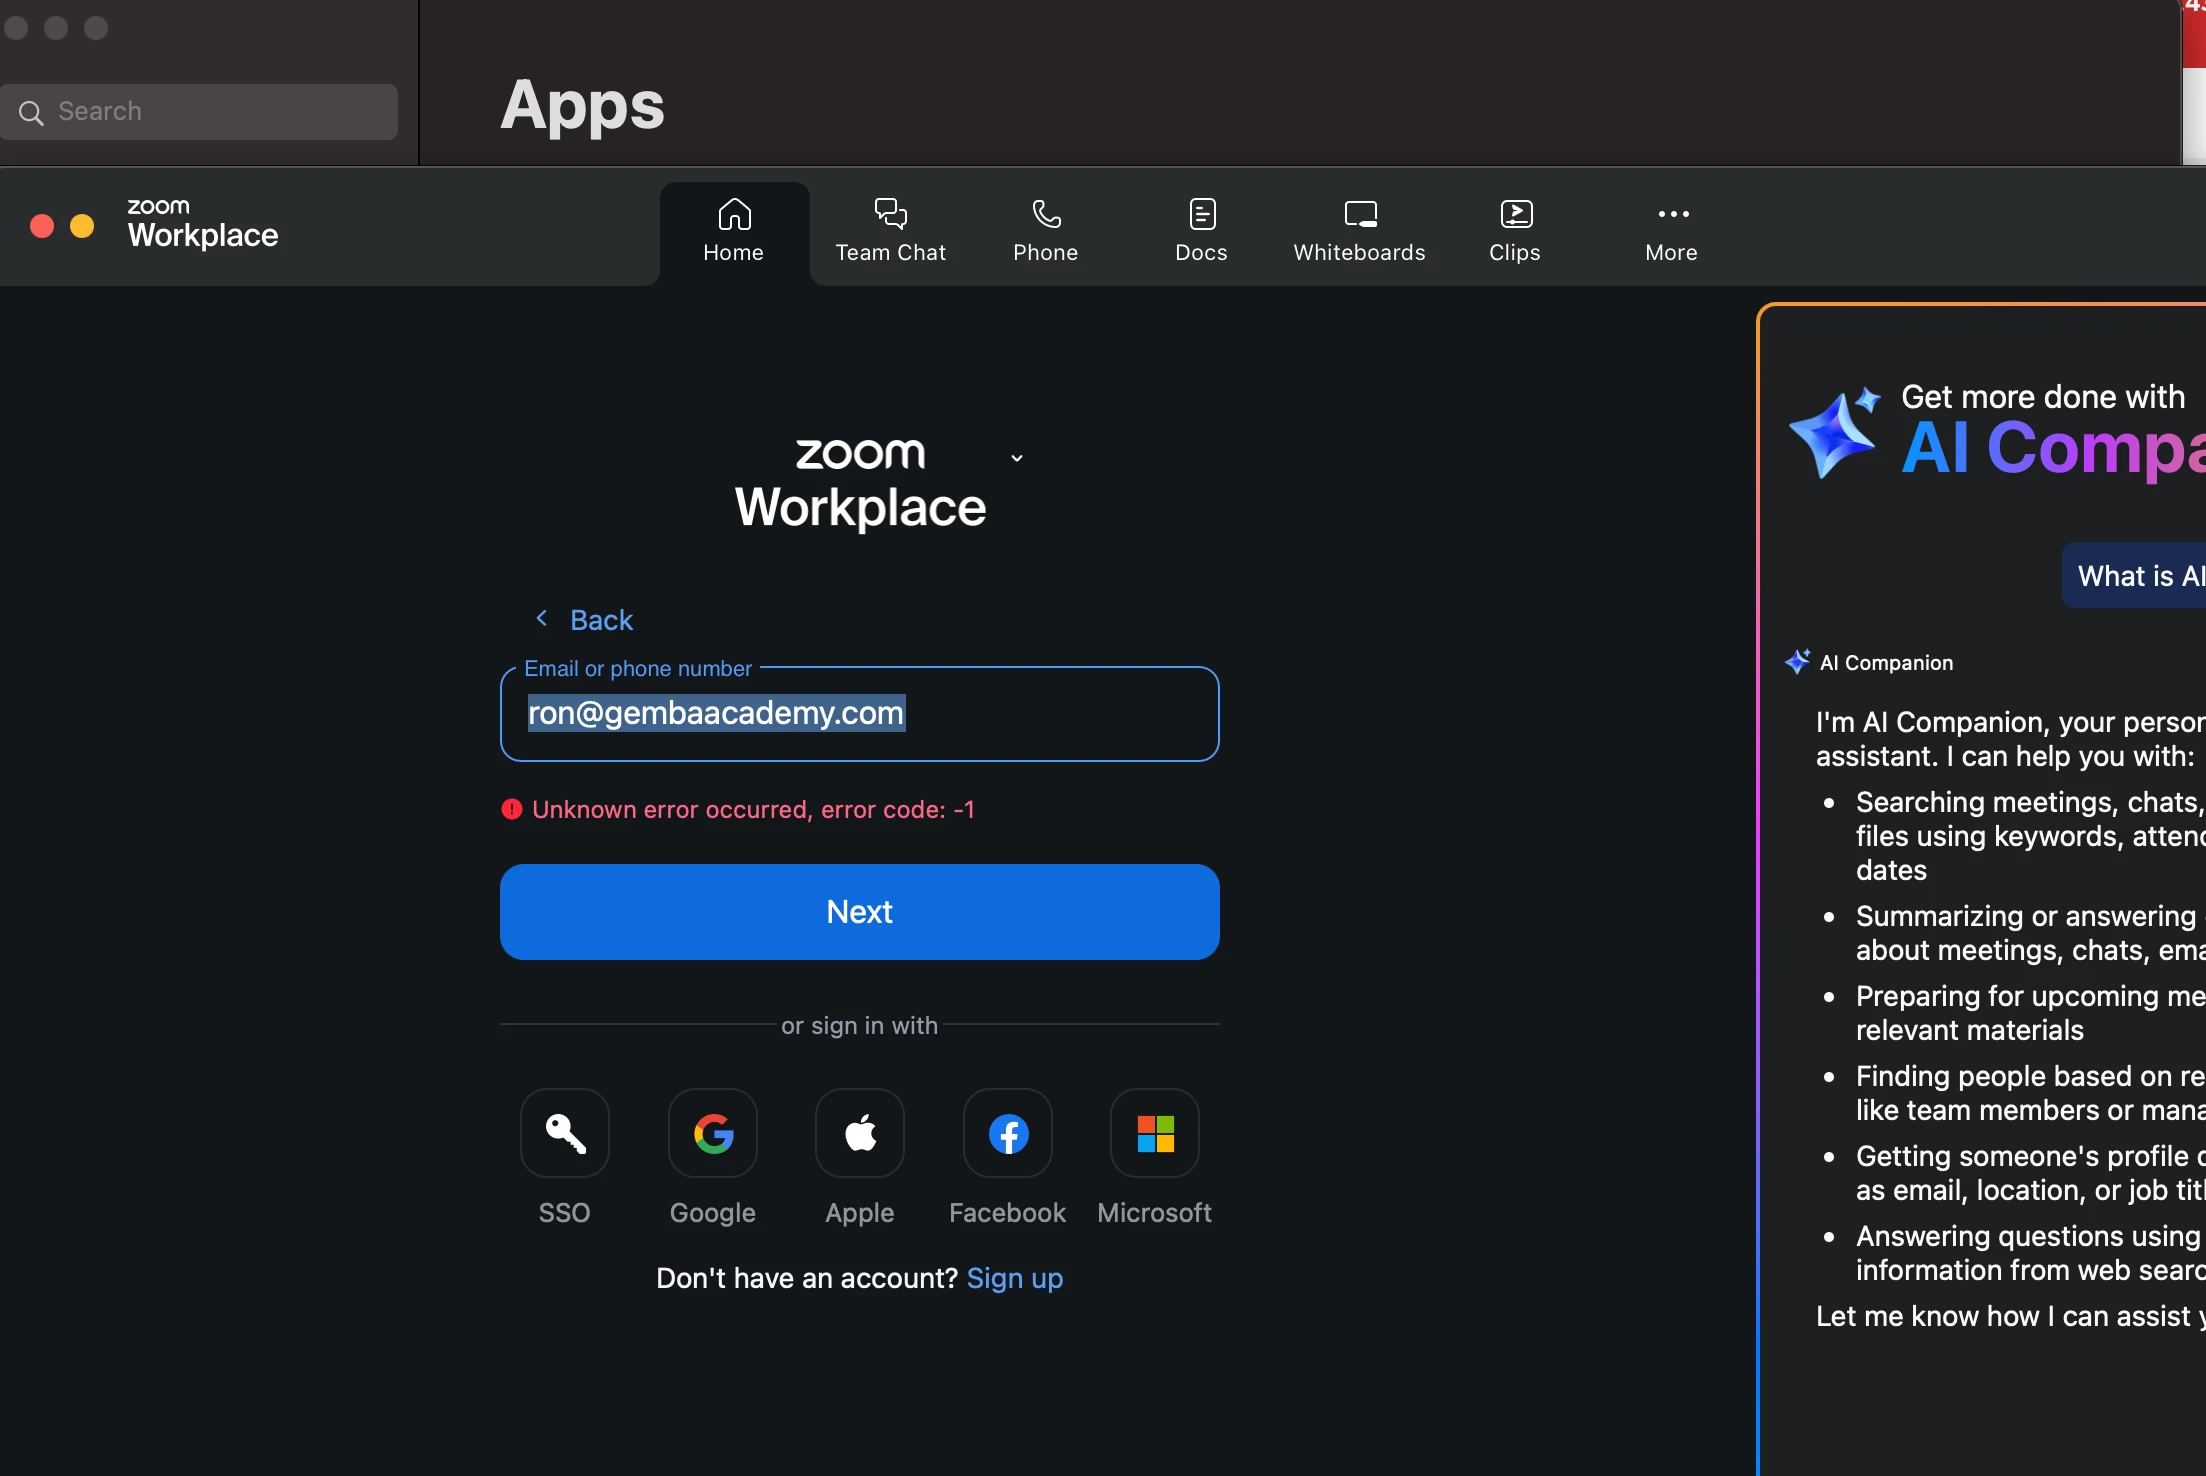Sign in with the Apple icon
Screen dimensions: 2206x1476
(860, 1133)
